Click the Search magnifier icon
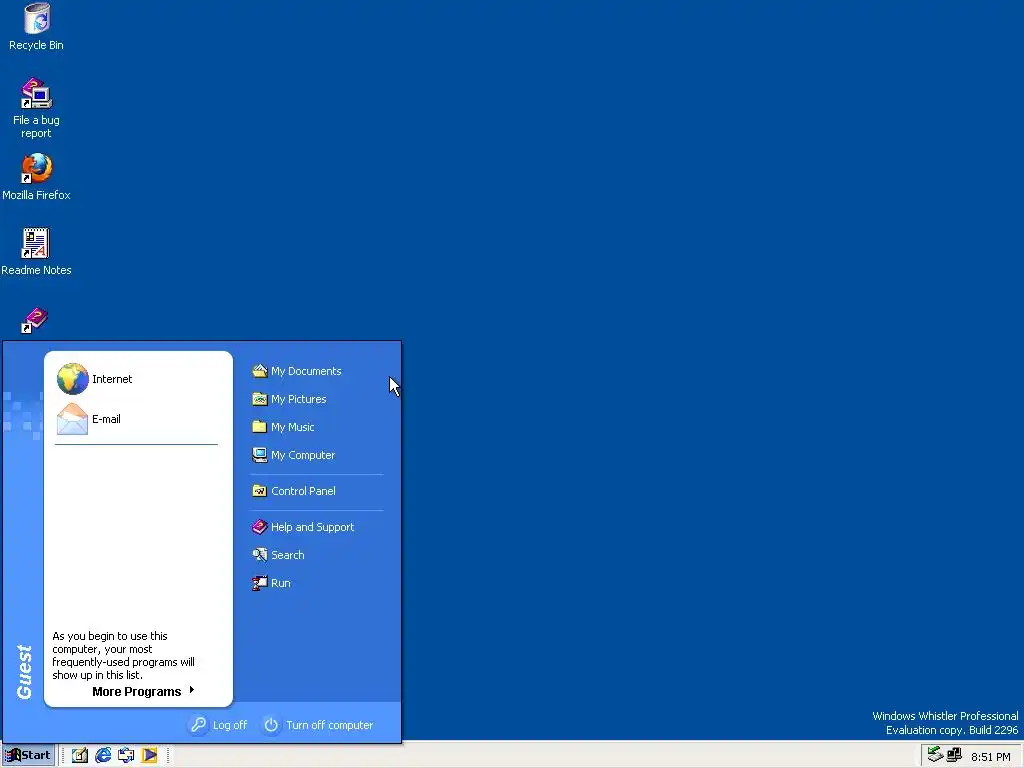Screen dimensions: 1024x768 point(260,555)
